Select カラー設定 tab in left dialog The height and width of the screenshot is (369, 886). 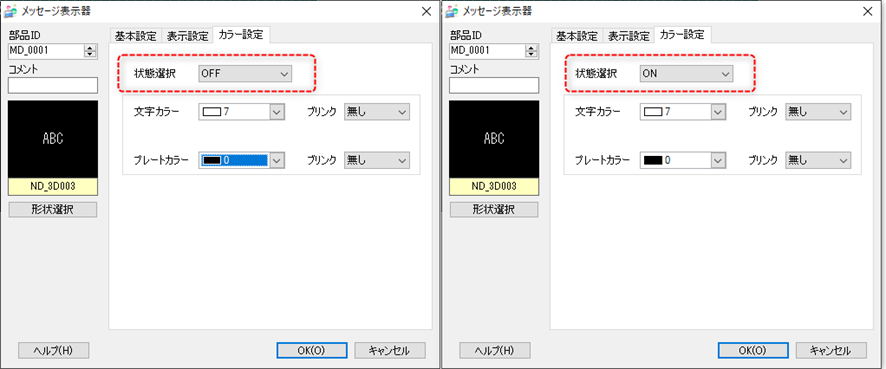tap(241, 34)
